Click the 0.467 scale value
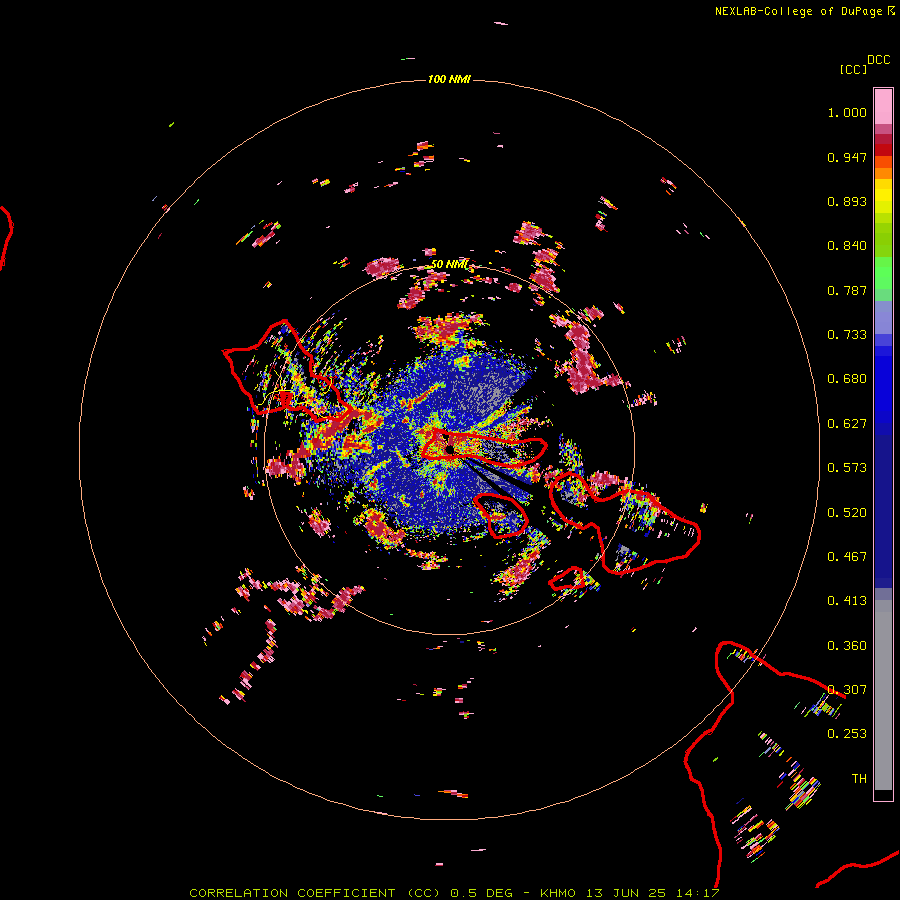 847,557
